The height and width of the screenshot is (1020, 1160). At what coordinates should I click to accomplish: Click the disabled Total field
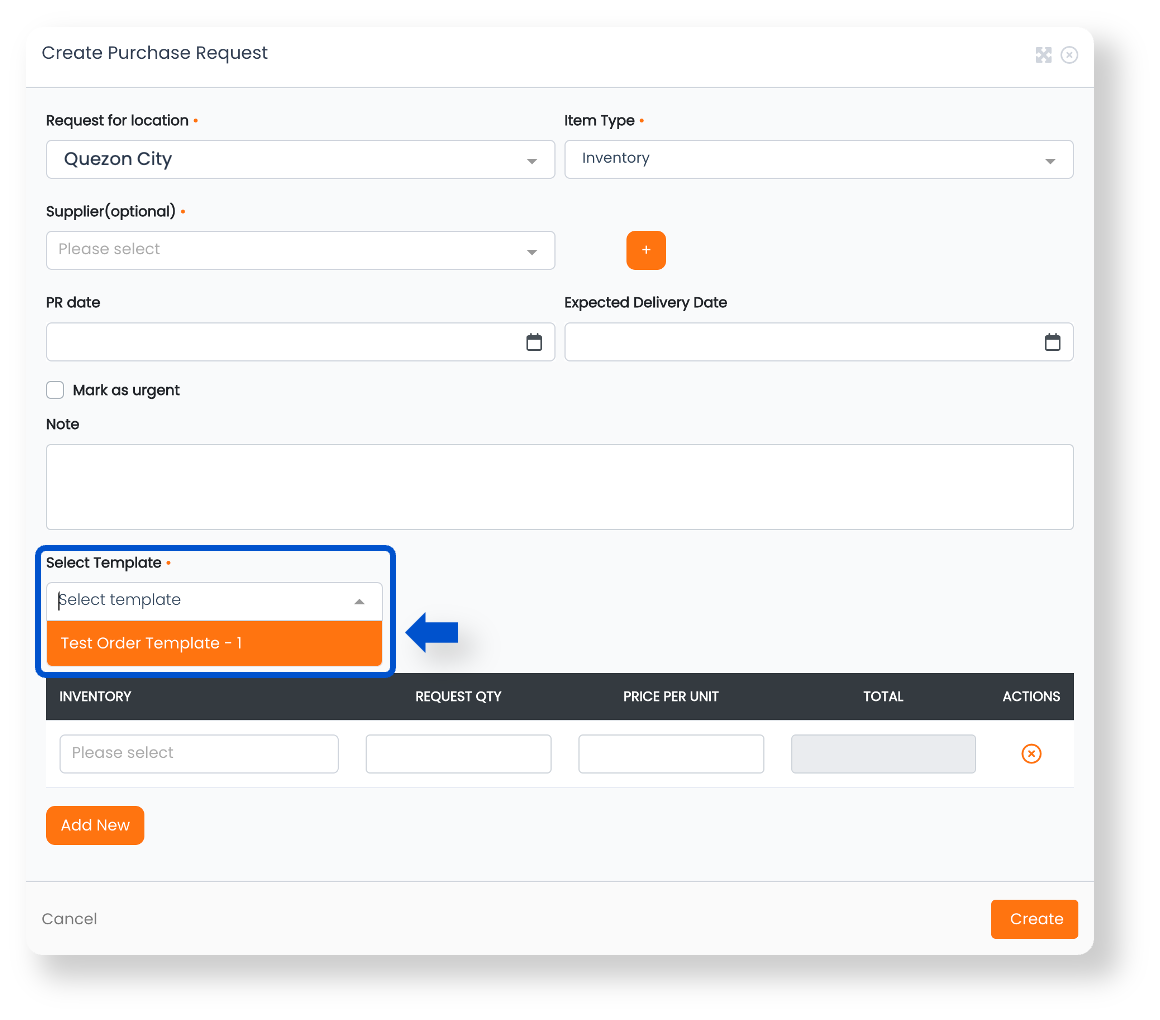click(883, 754)
